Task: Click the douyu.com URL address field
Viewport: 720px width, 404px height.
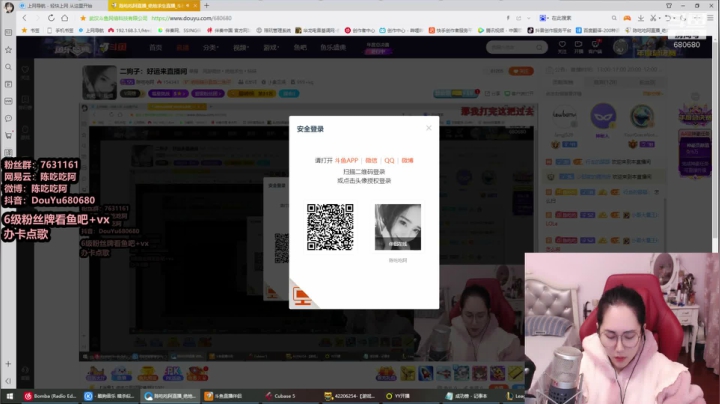Action: [191, 18]
